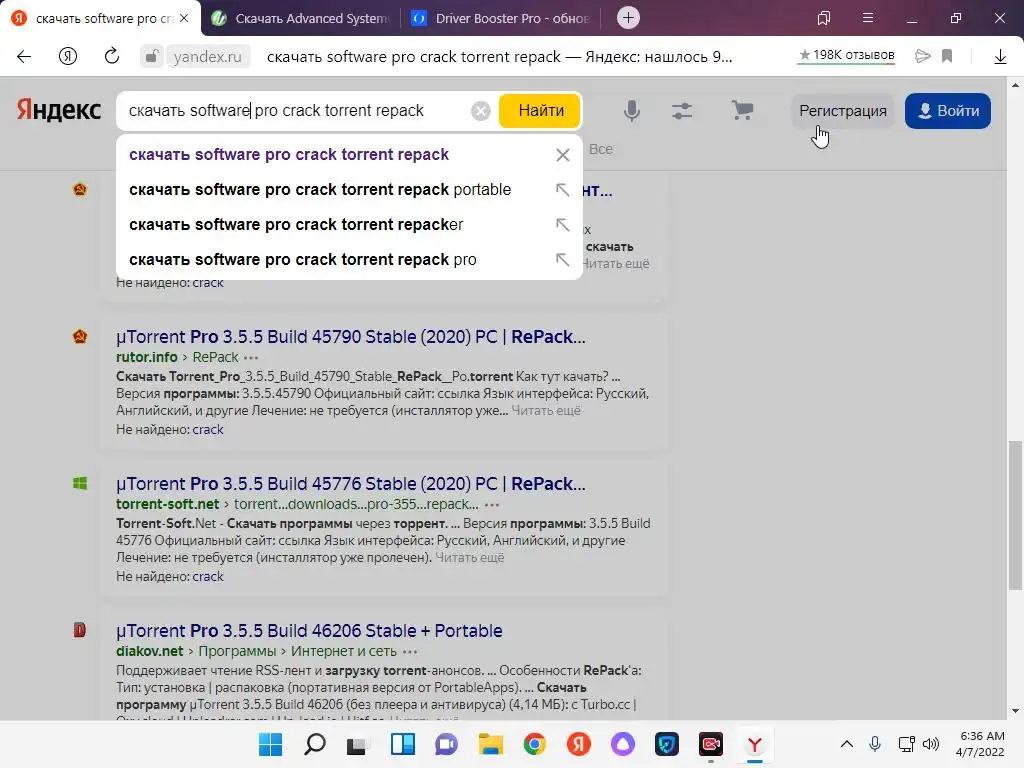Click the page vertical scrollbar thumb

point(1015,515)
